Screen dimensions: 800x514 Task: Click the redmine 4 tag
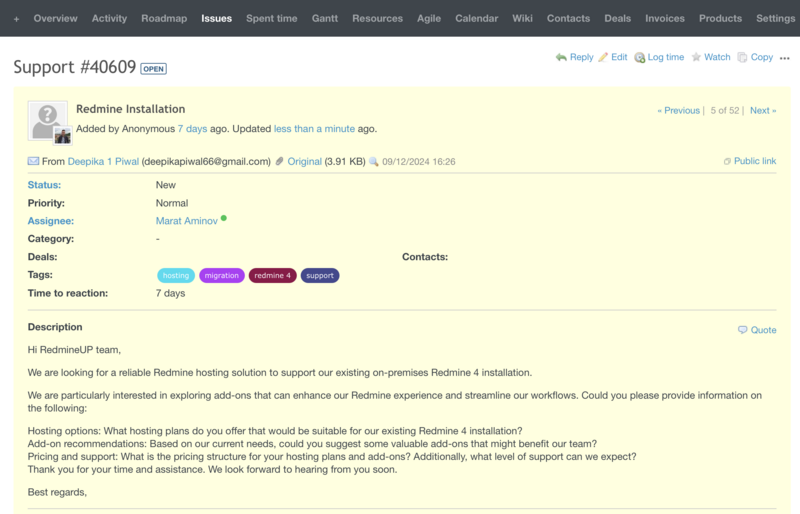pos(272,276)
